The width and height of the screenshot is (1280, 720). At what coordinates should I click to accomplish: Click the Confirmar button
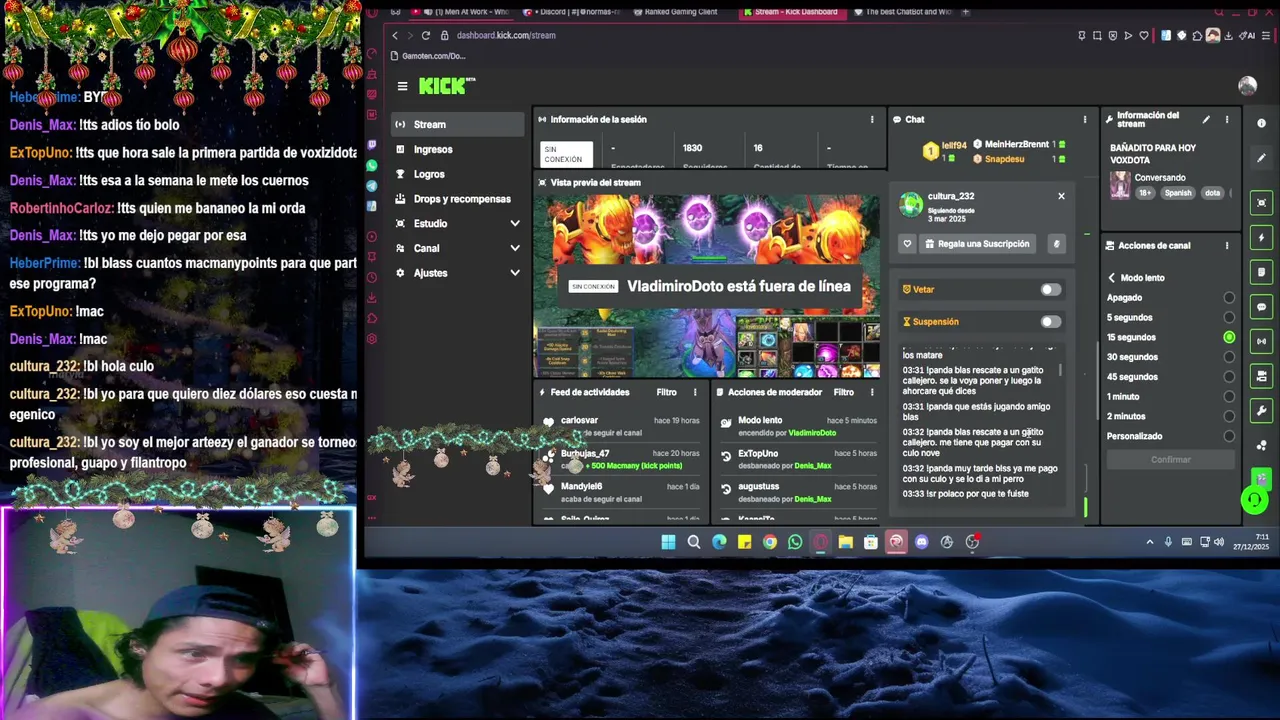(x=1171, y=460)
